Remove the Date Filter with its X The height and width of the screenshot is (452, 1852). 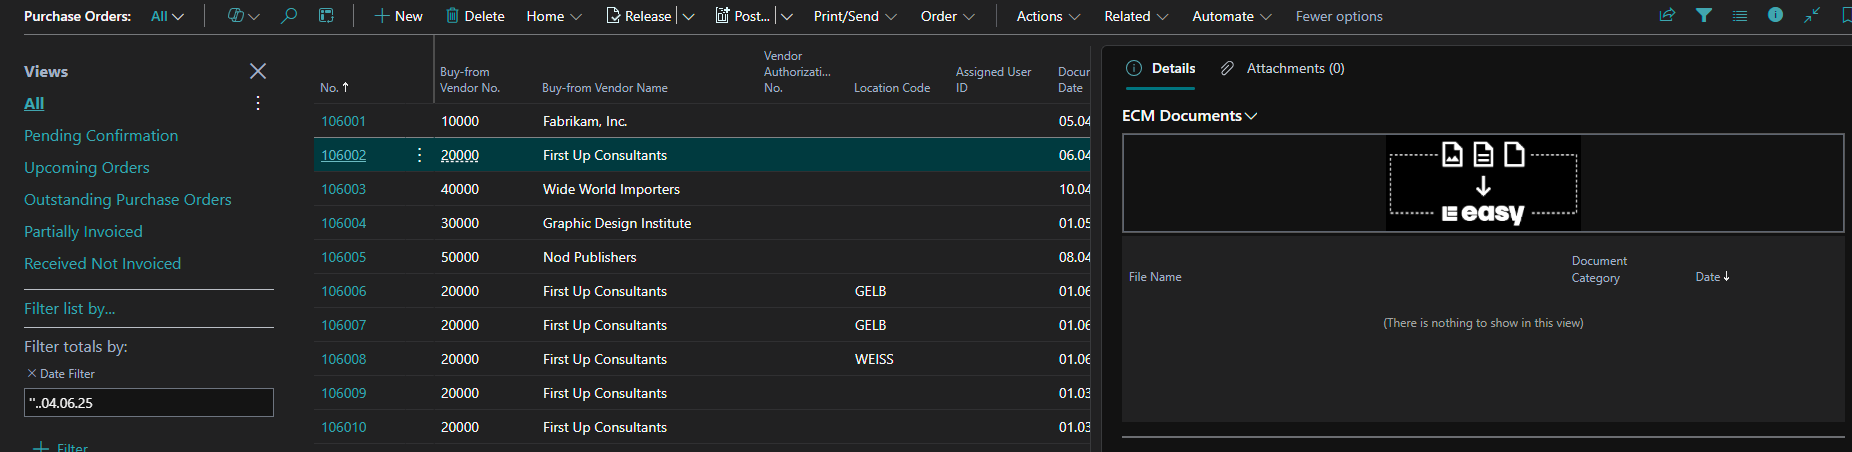(x=32, y=374)
